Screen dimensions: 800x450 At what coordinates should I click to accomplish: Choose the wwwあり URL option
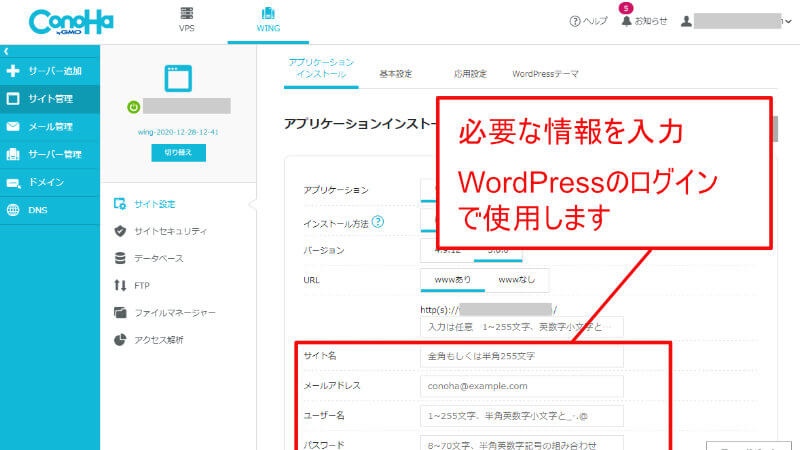coord(453,280)
